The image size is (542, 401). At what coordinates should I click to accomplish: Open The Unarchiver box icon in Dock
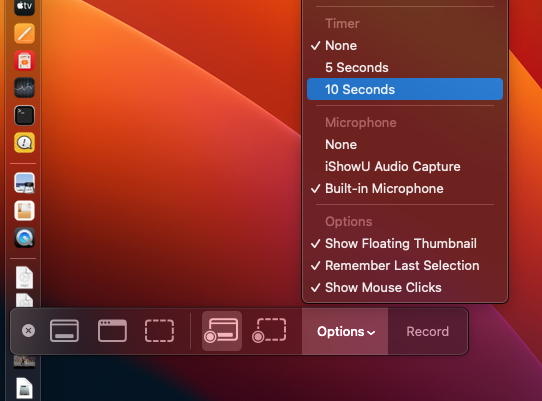(24, 210)
